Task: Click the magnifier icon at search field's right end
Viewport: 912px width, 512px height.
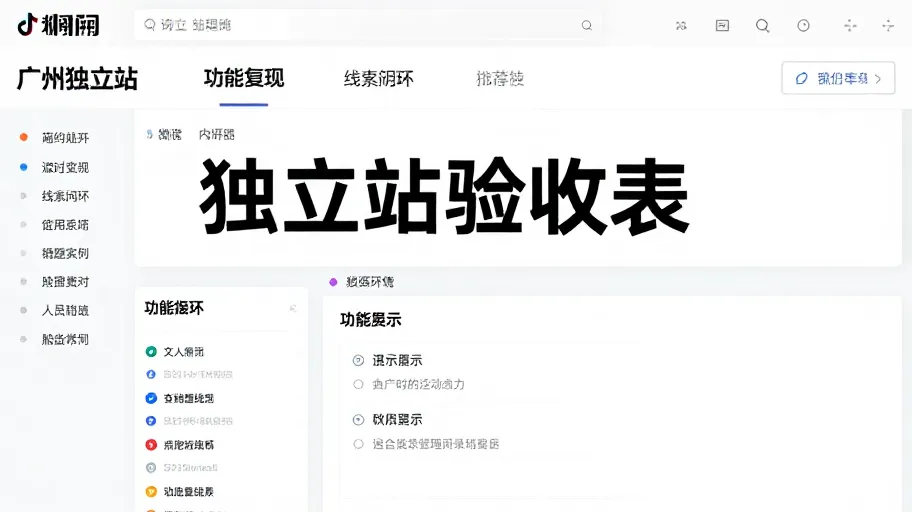Action: point(586,25)
